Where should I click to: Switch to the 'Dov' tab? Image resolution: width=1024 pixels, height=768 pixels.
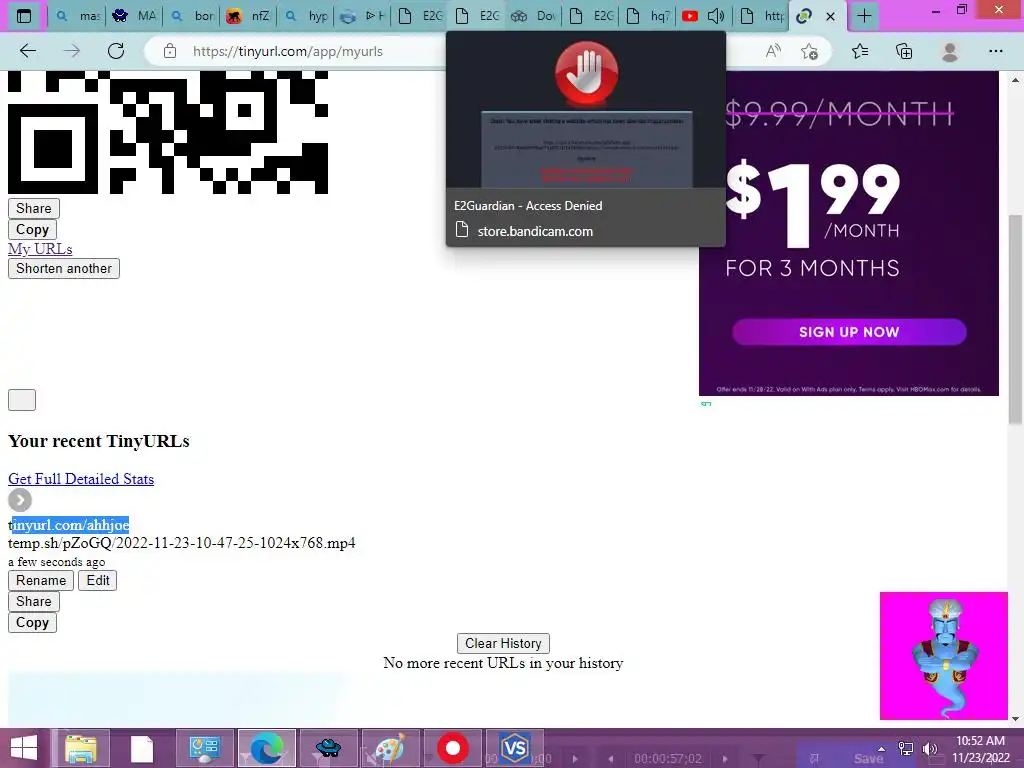coord(532,16)
